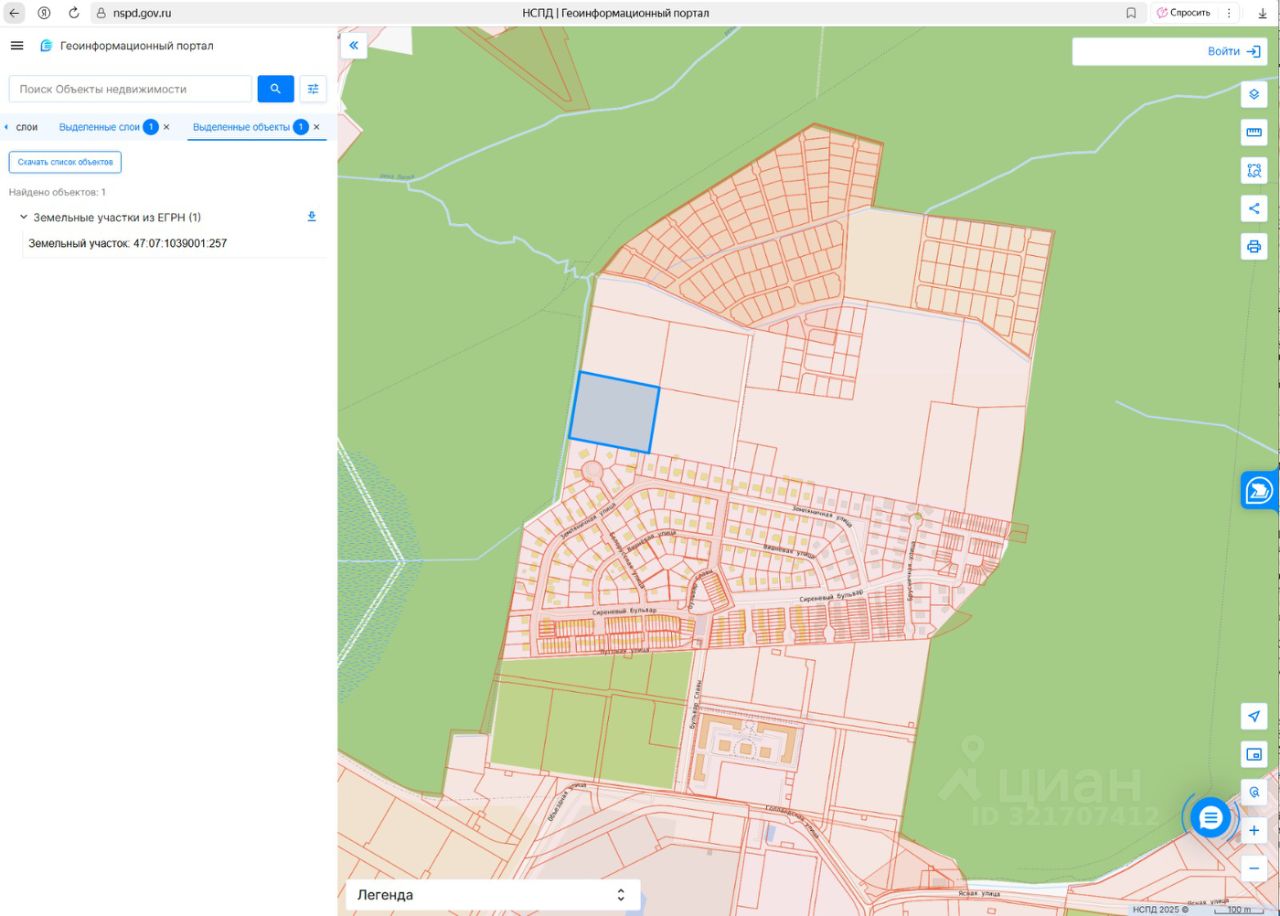Activate the ruler measurement tool
This screenshot has width=1280, height=916.
(1254, 132)
